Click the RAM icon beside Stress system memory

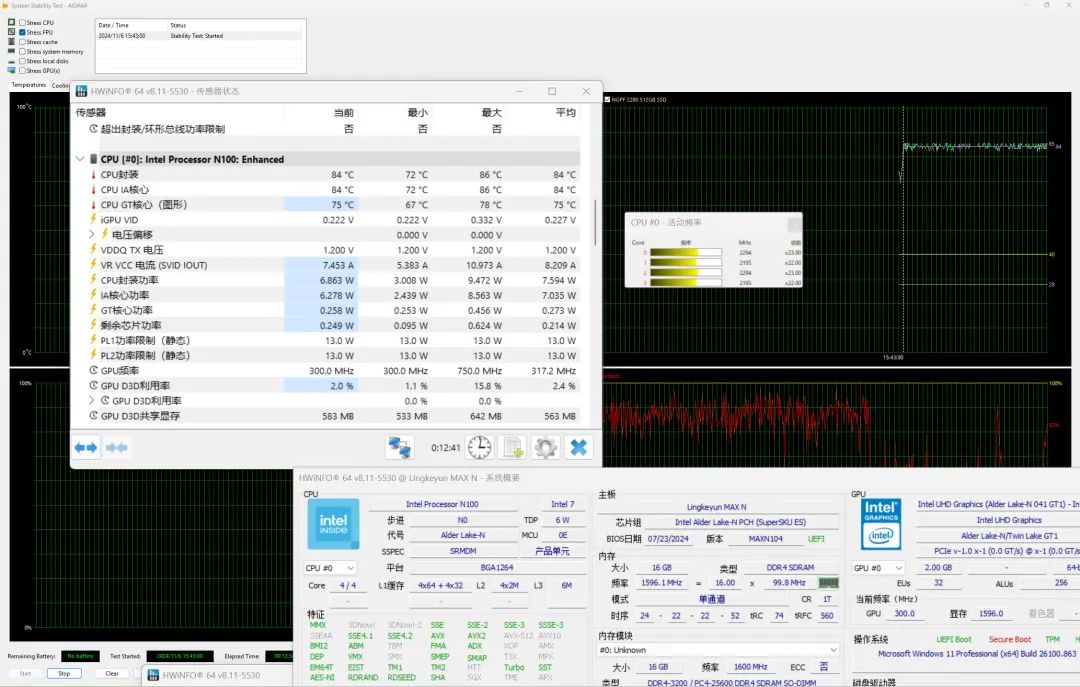11,52
